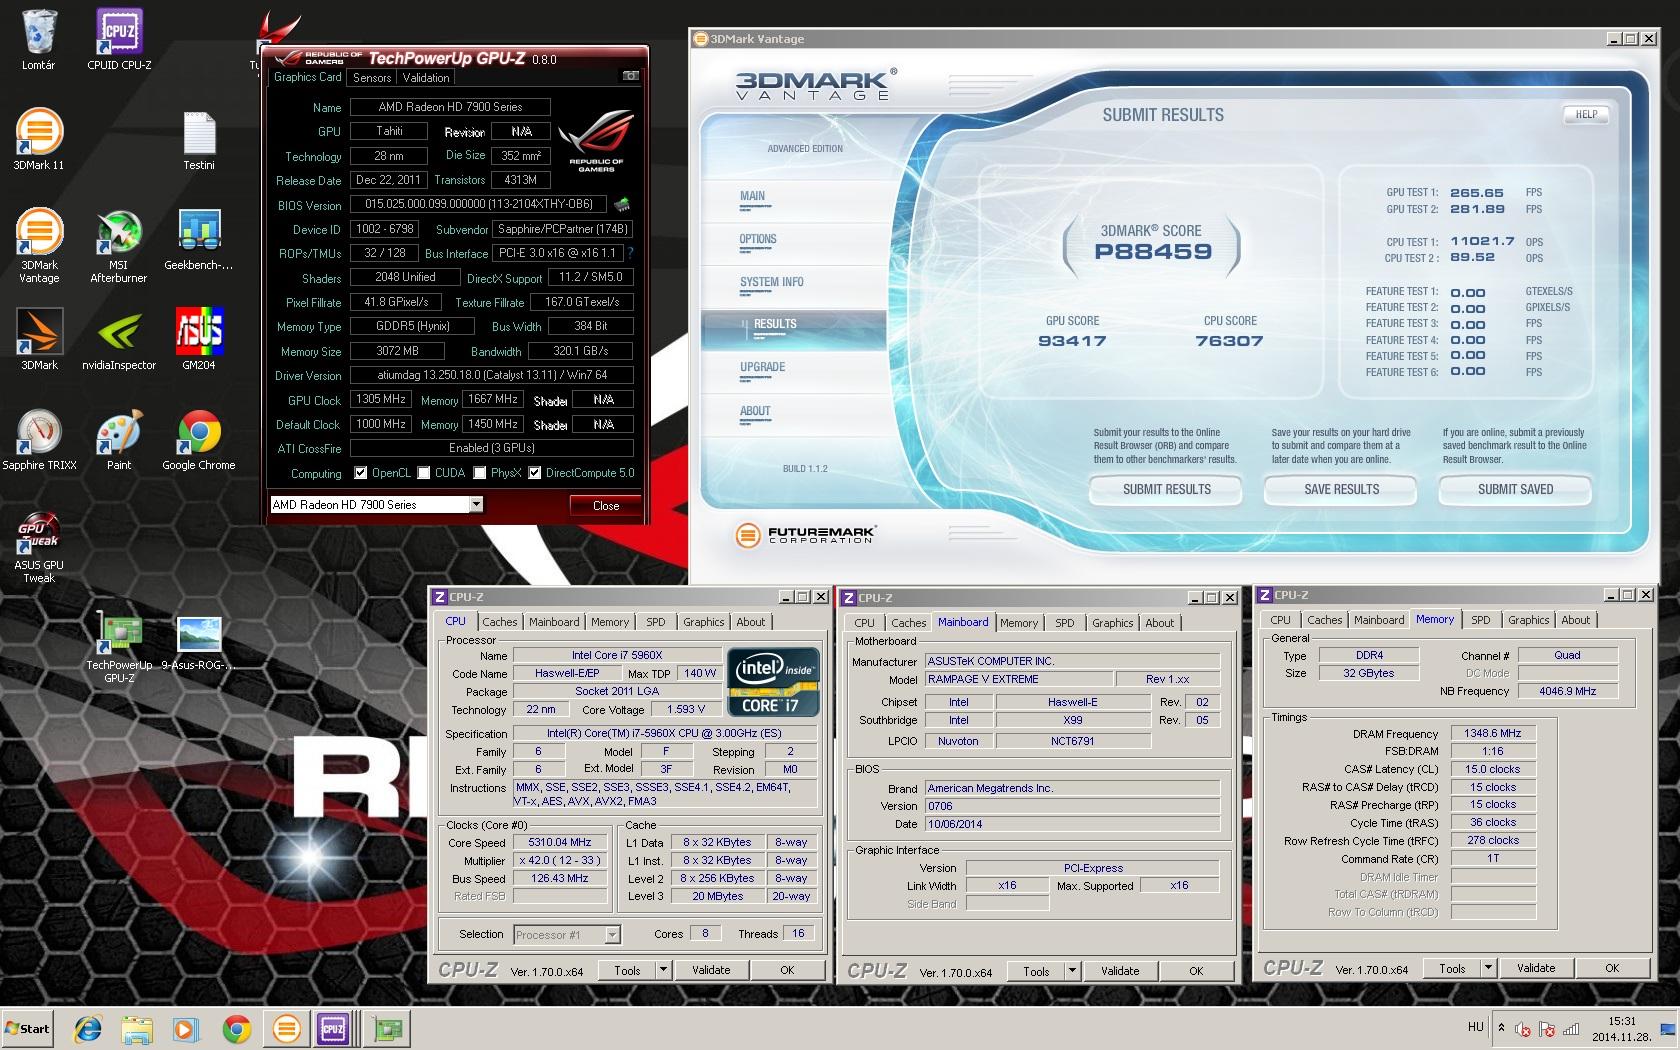Viewport: 1680px width, 1050px height.
Task: Open ASUS GPU Tweak shortcut
Action: click(39, 548)
